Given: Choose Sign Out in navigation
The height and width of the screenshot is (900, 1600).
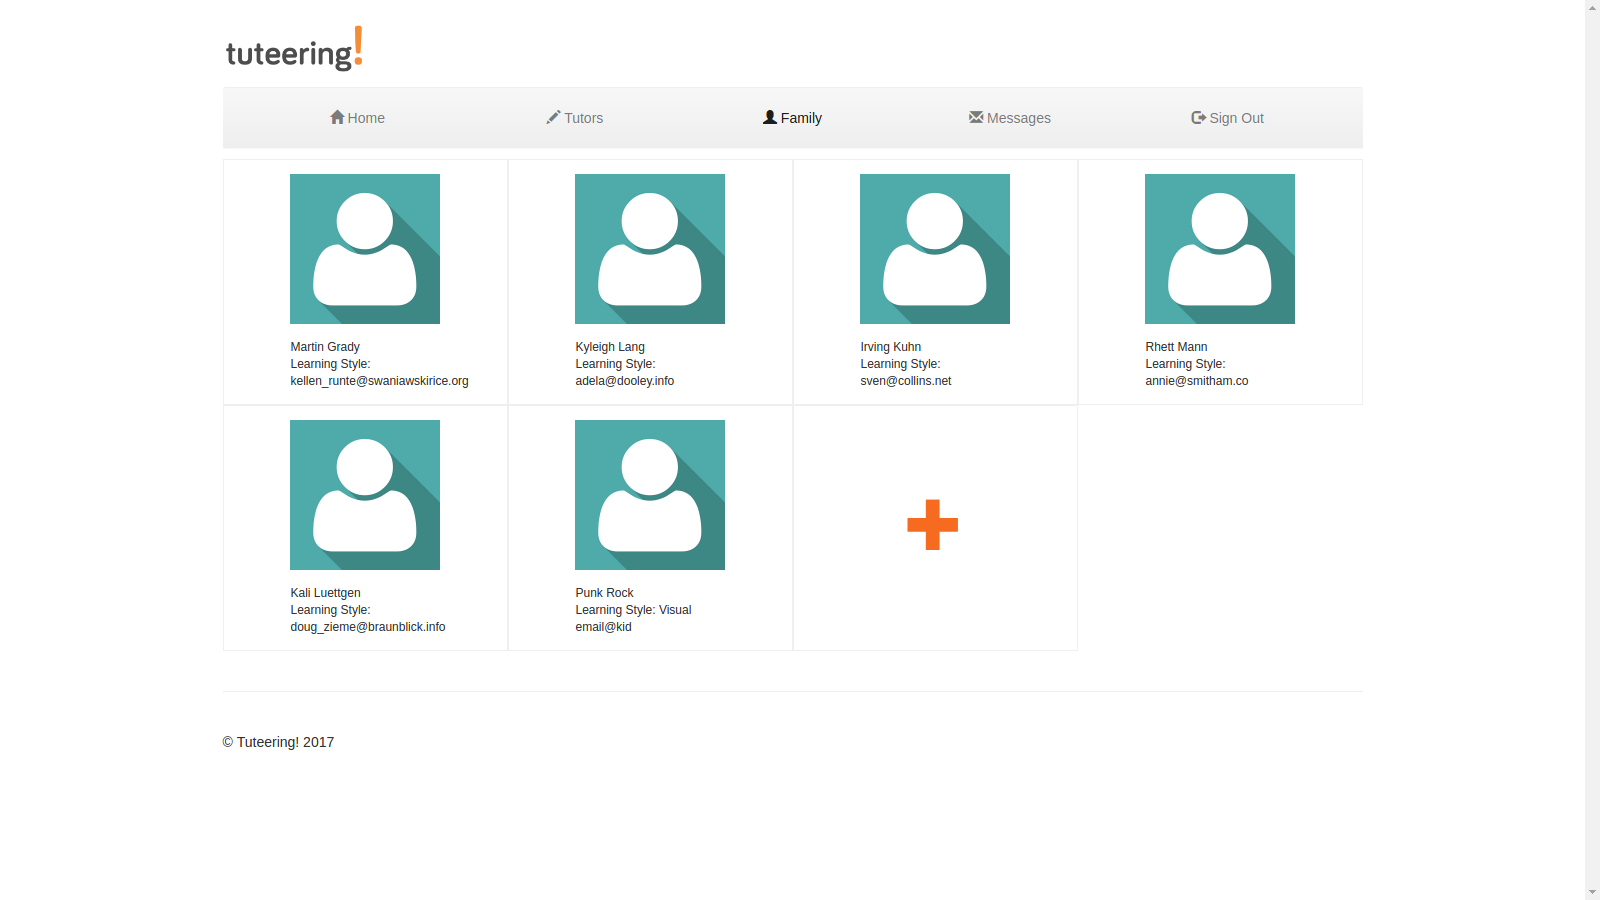Looking at the screenshot, I should tap(1227, 118).
